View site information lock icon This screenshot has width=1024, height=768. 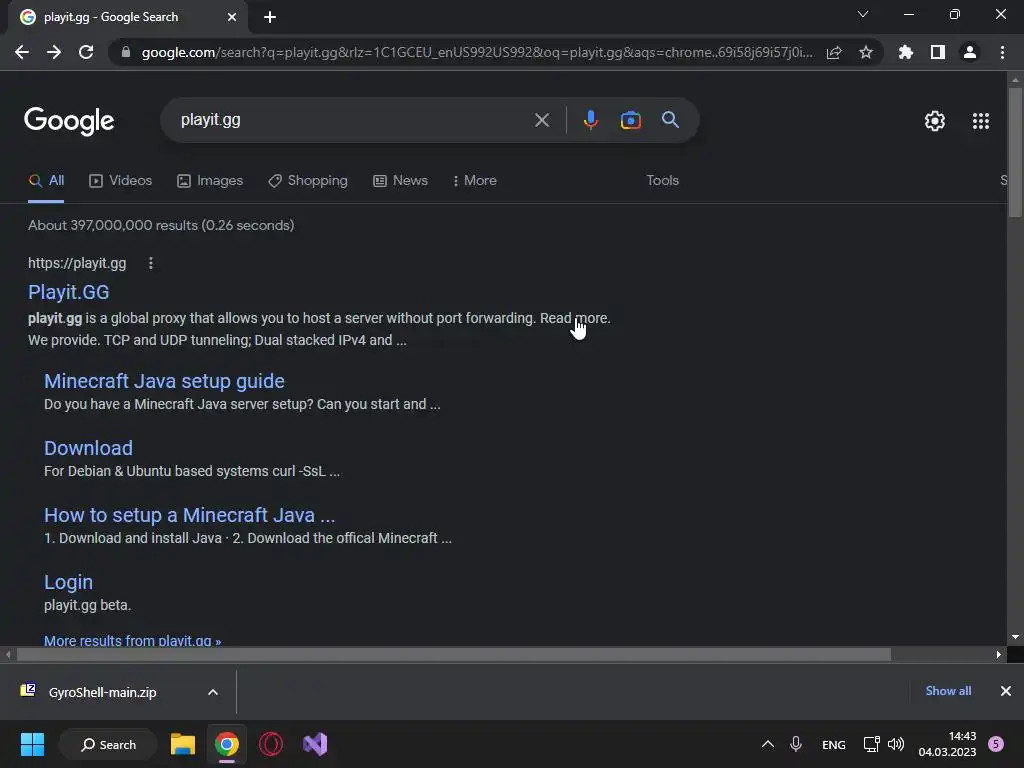pyautogui.click(x=126, y=52)
